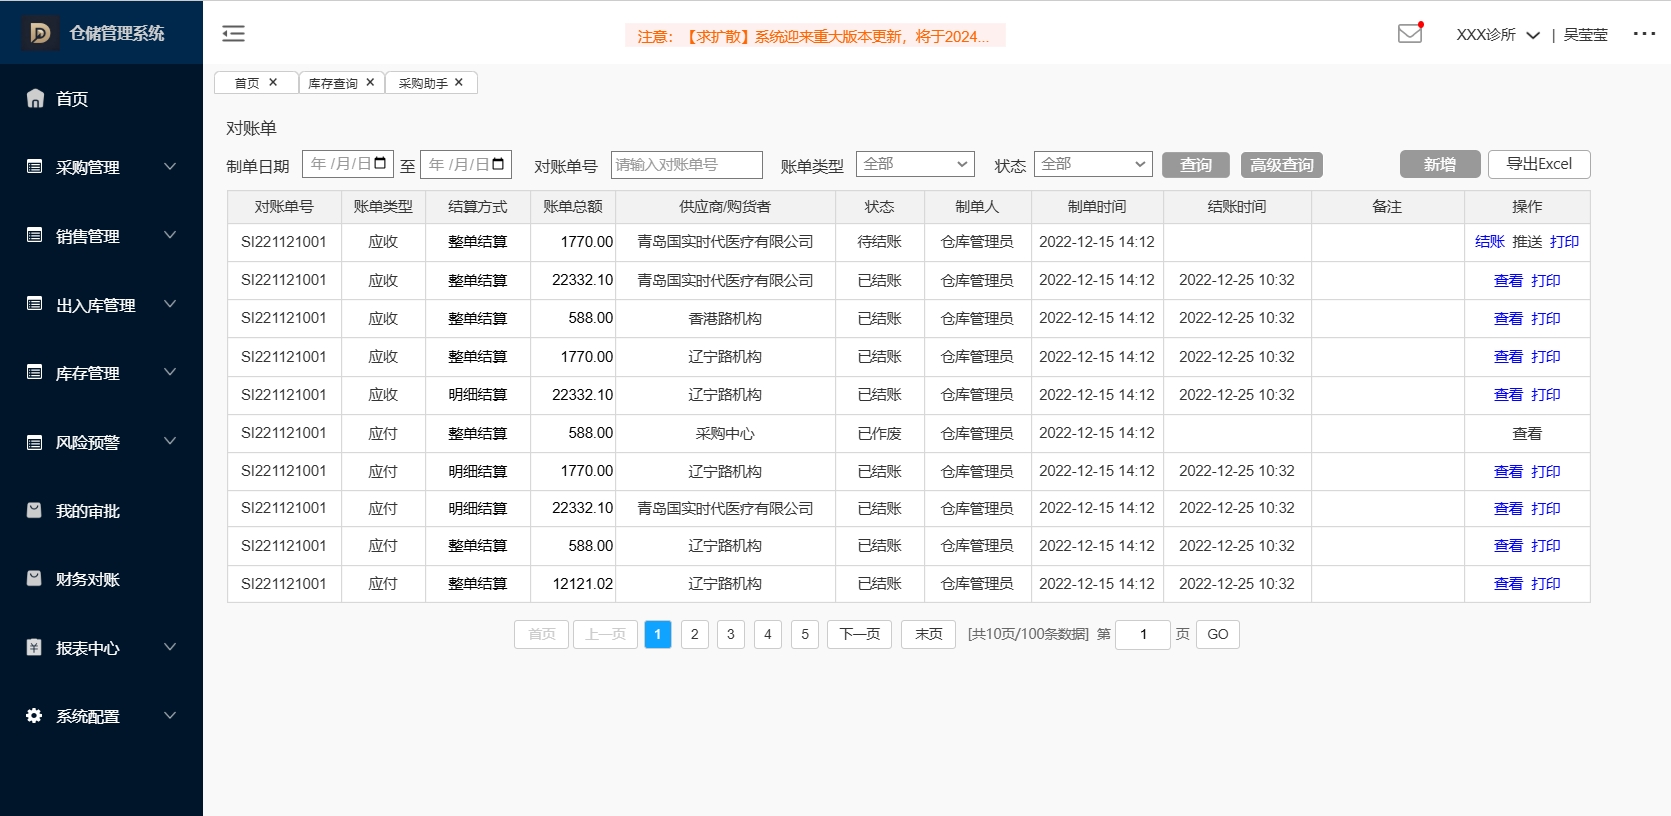Click the 出入库管理 sidebar icon
The width and height of the screenshot is (1671, 816).
[x=35, y=304]
